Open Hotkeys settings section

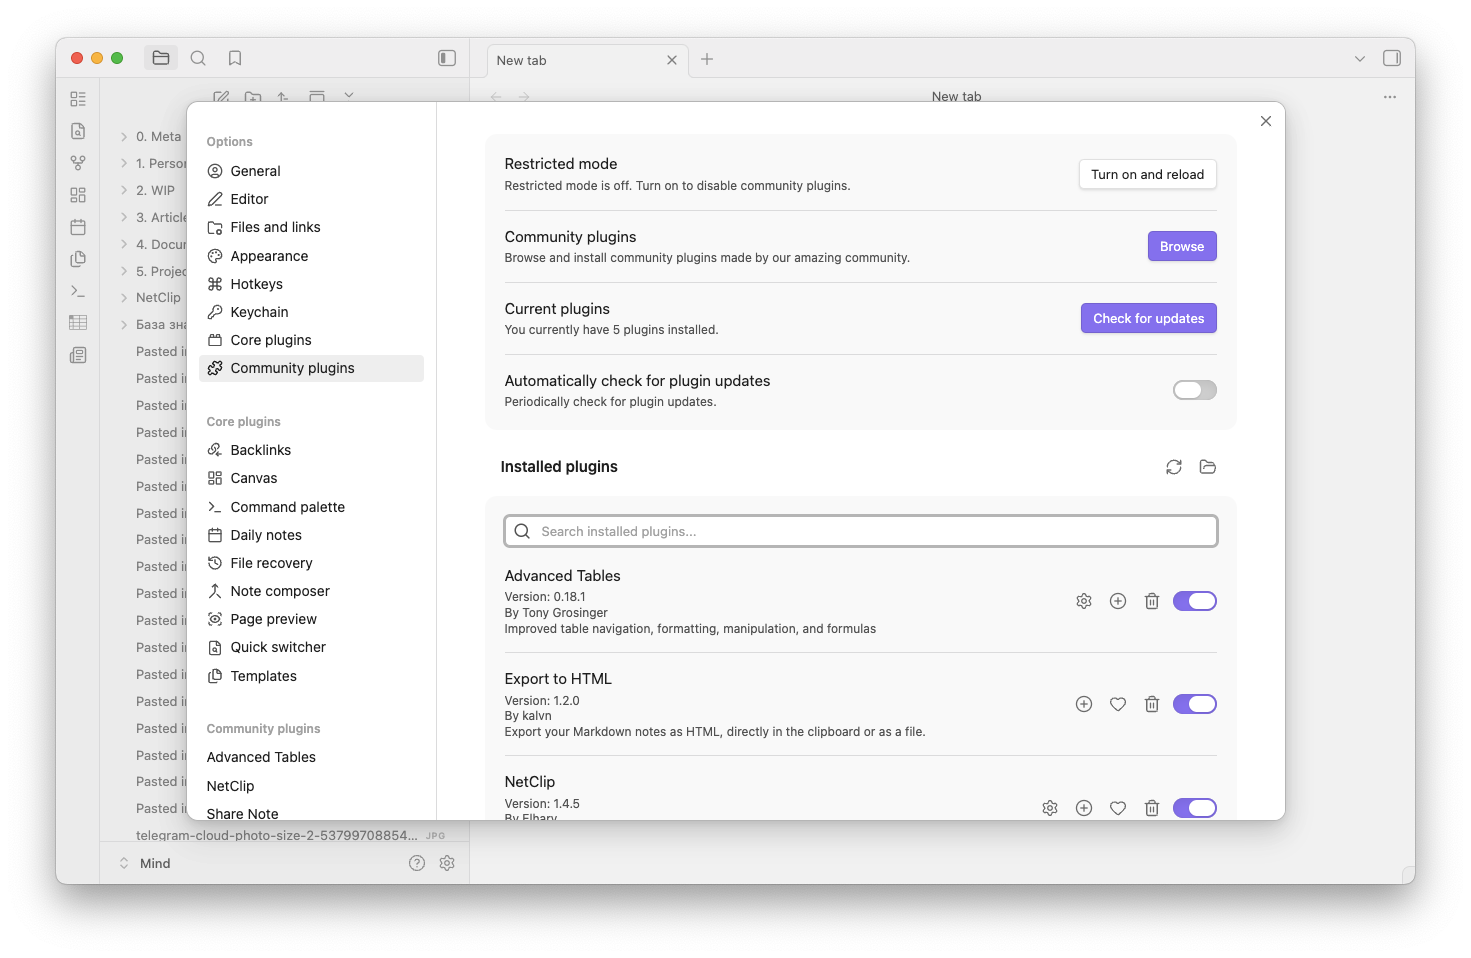pyautogui.click(x=311, y=284)
